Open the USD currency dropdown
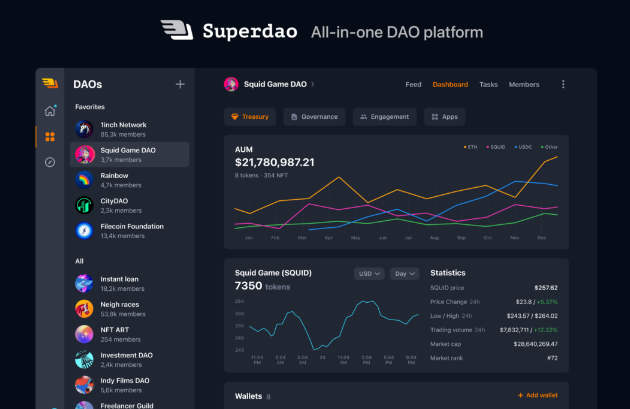 coord(369,274)
